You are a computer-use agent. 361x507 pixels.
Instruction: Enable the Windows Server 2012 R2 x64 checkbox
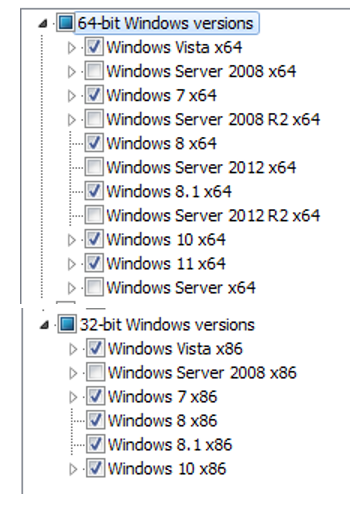(94, 215)
